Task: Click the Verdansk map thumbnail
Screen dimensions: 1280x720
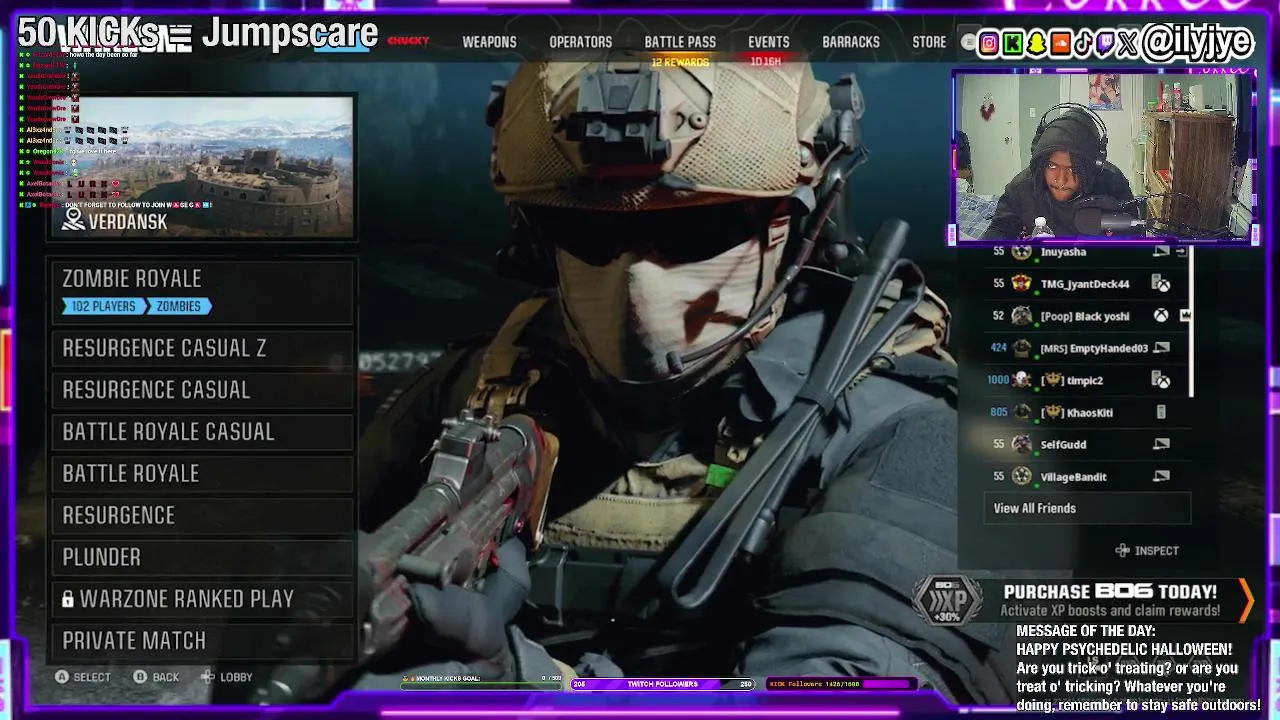Action: (x=203, y=167)
